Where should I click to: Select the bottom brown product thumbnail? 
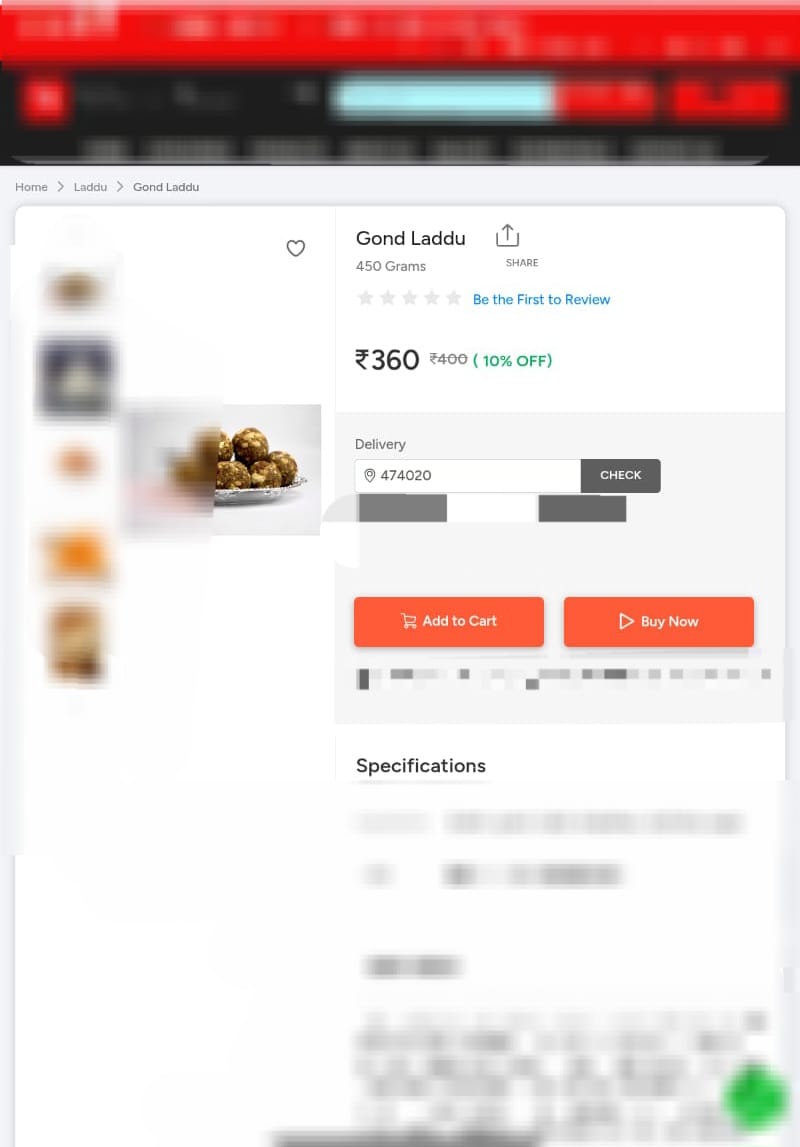click(x=75, y=642)
